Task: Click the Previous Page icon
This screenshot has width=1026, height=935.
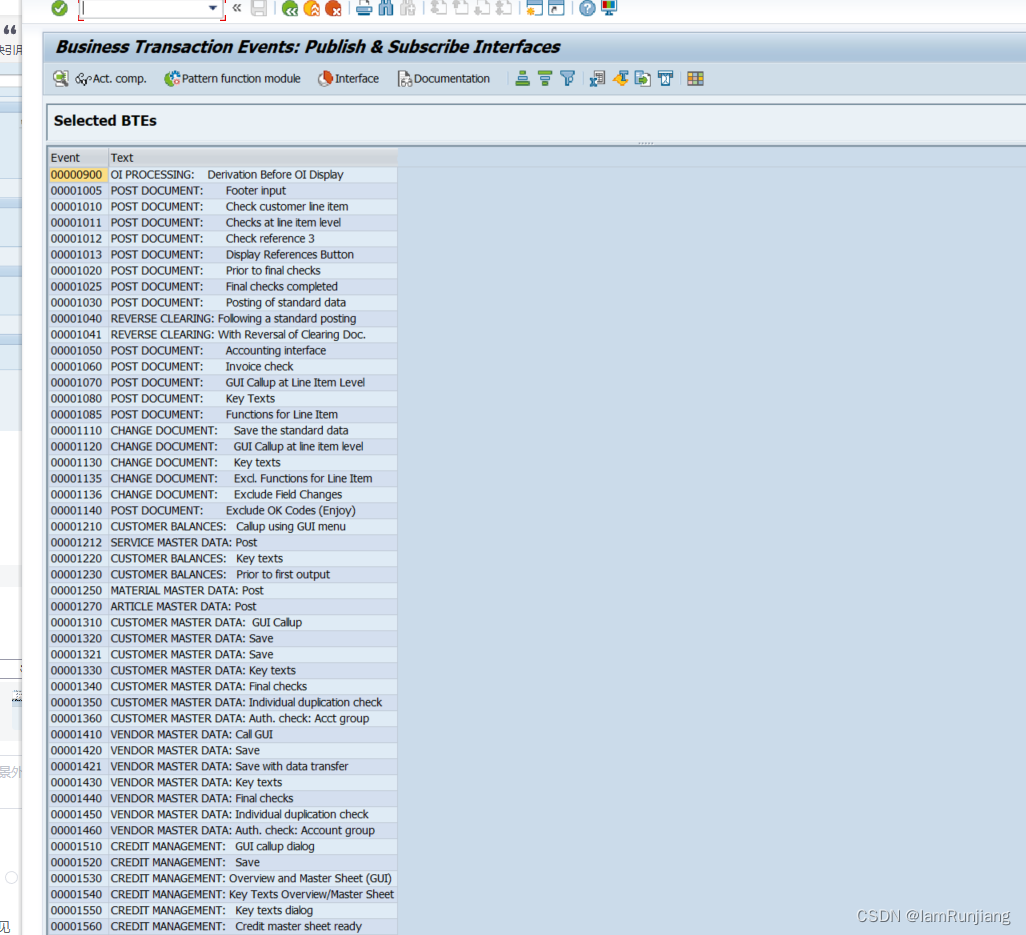Action: click(x=461, y=8)
